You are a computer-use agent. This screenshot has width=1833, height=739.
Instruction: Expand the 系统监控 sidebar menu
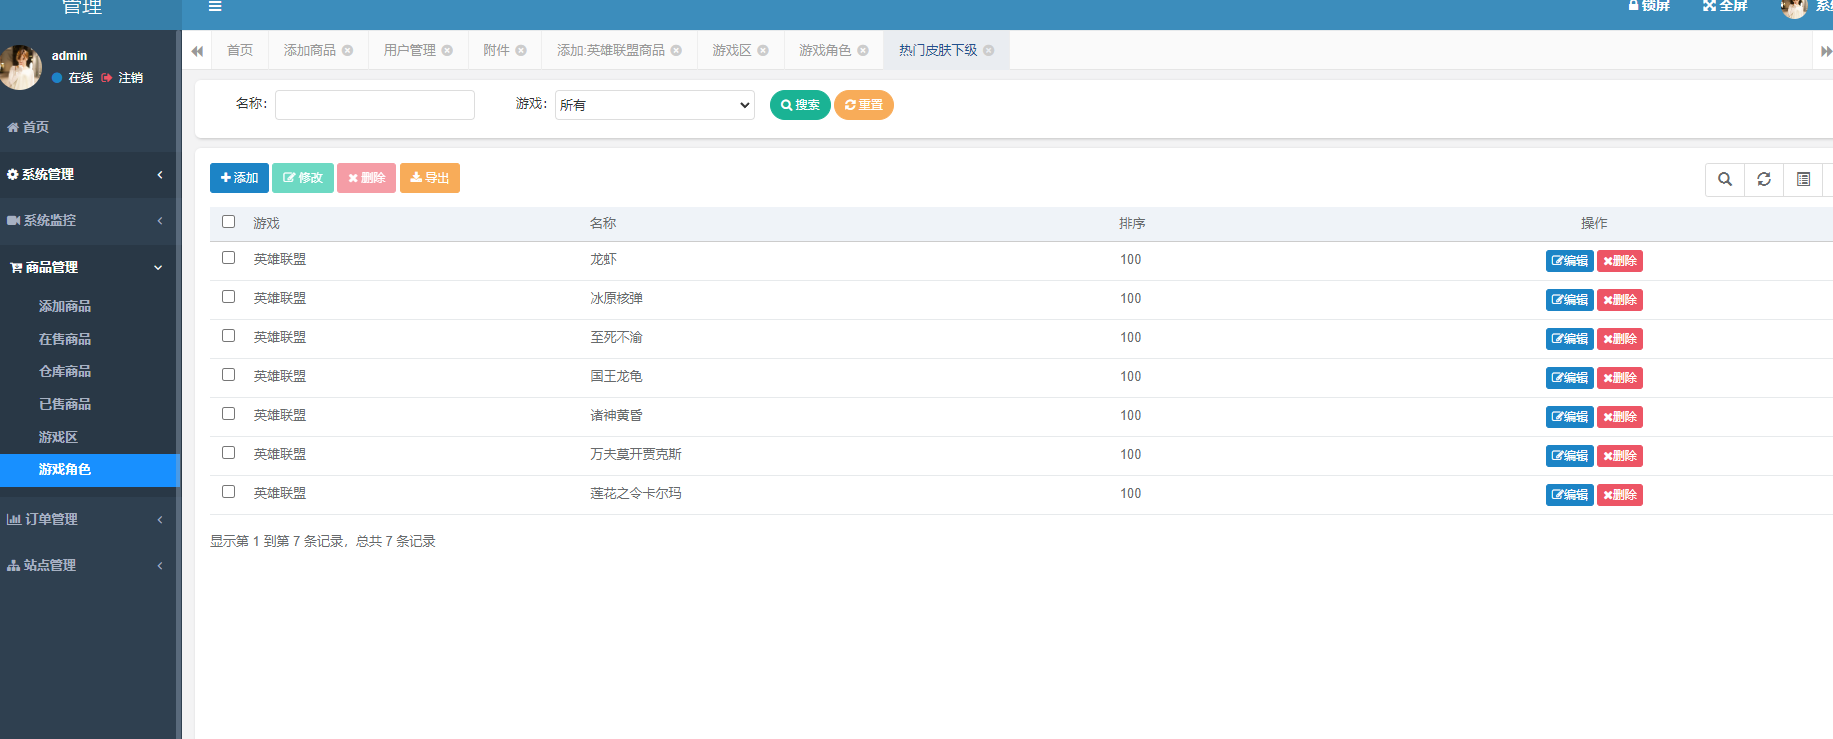pyautogui.click(x=88, y=221)
